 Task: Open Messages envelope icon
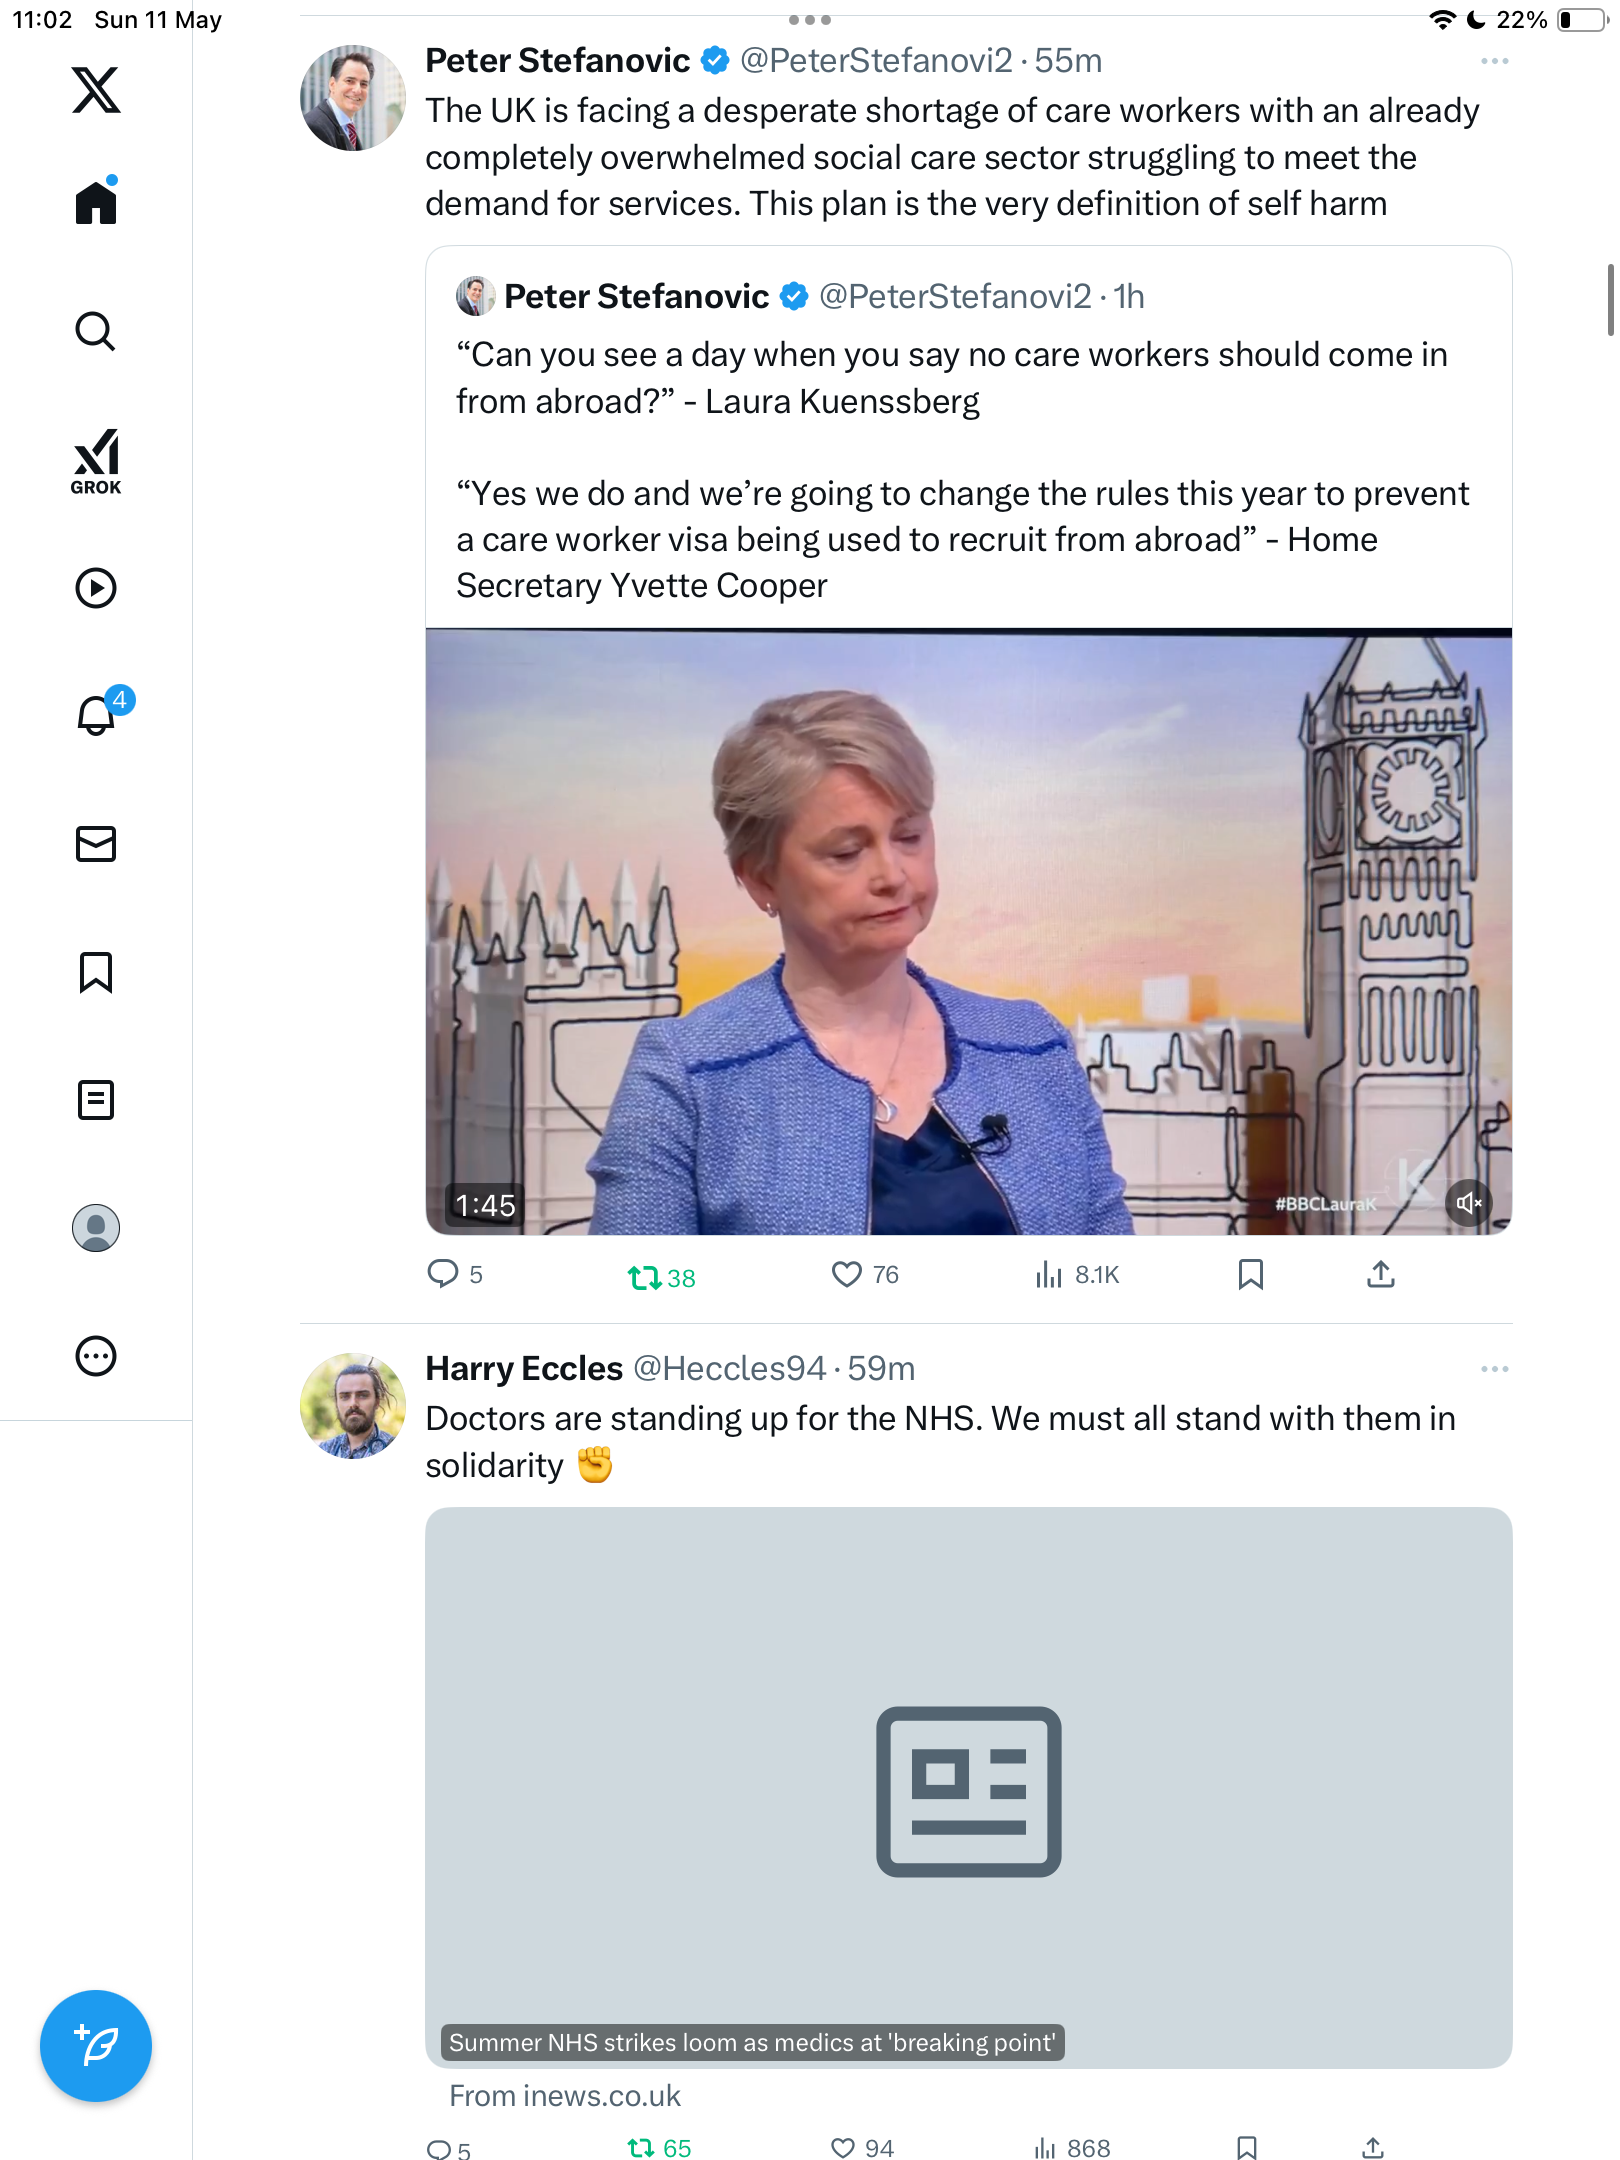pos(96,844)
